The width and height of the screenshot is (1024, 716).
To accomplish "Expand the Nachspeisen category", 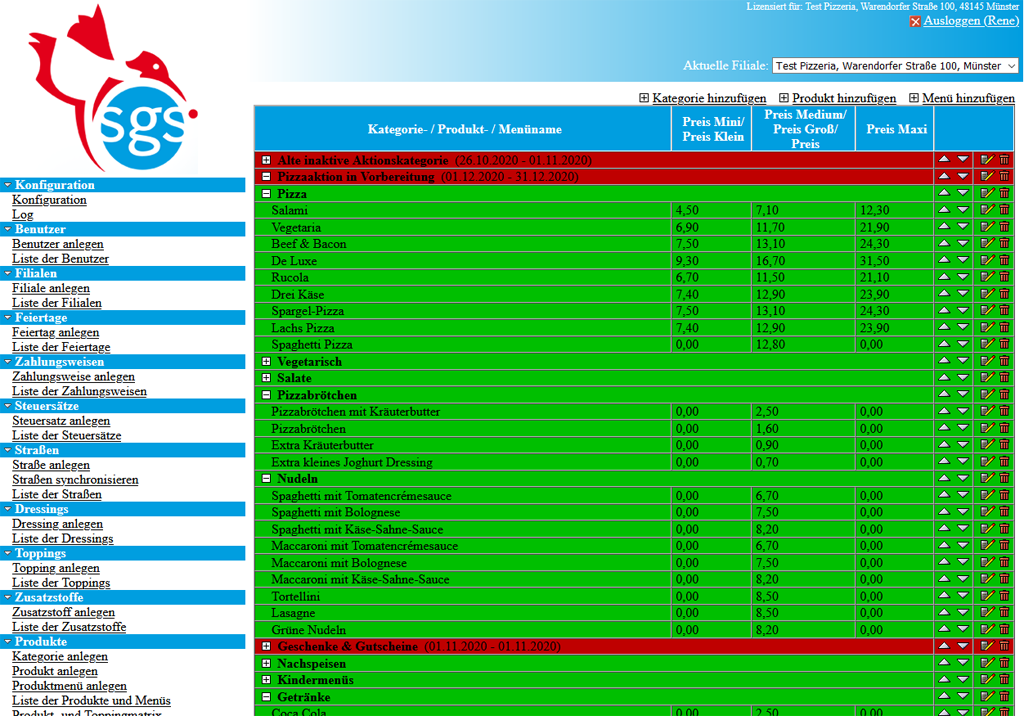I will tap(266, 663).
